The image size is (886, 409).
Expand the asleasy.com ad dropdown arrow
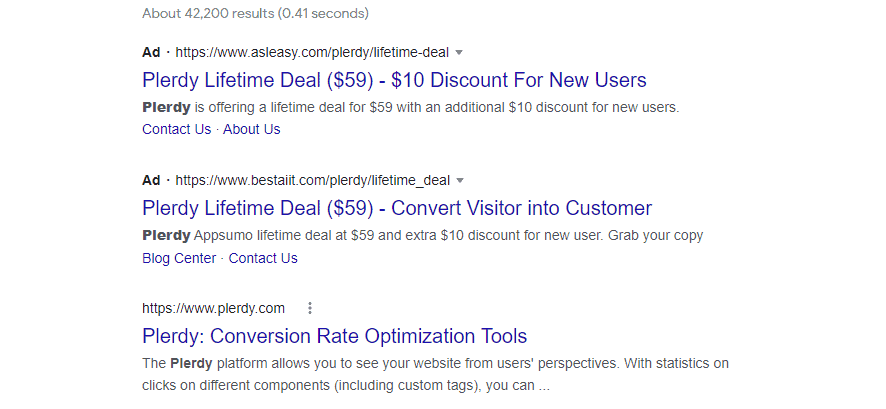pos(459,53)
